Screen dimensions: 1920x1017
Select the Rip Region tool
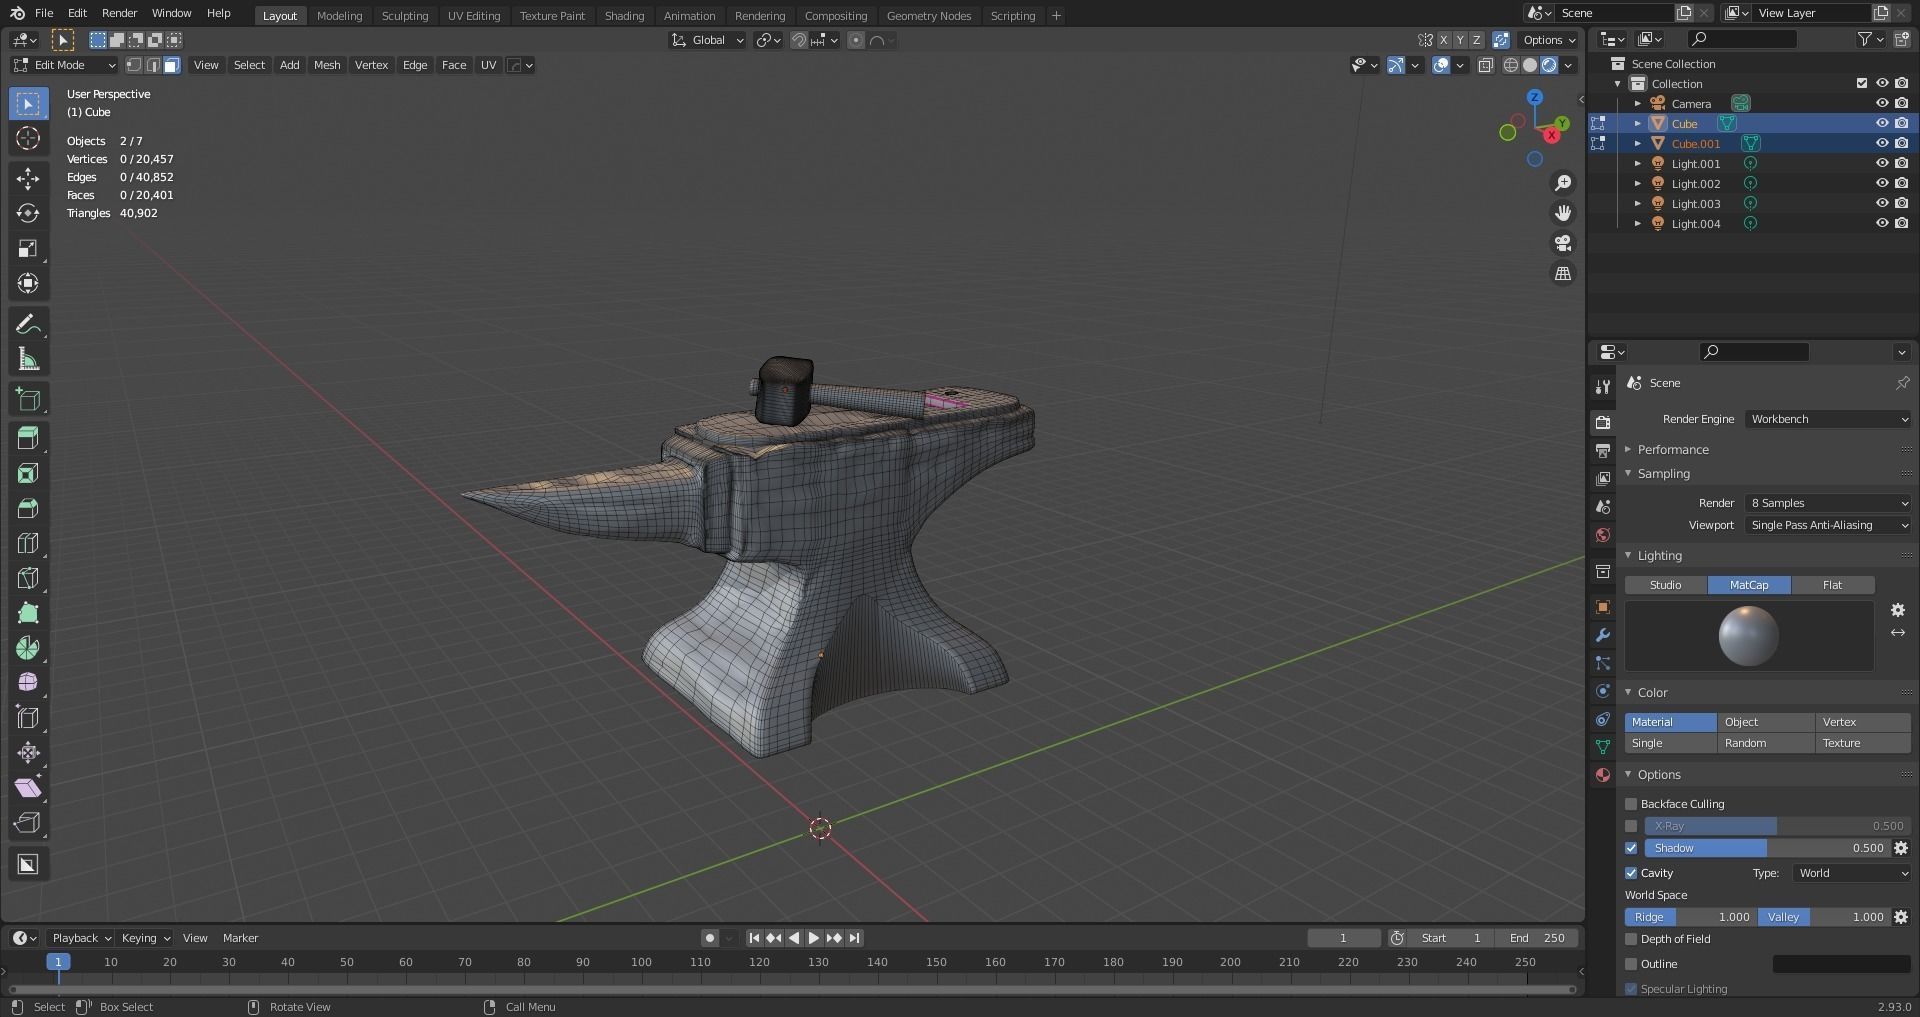pos(28,823)
